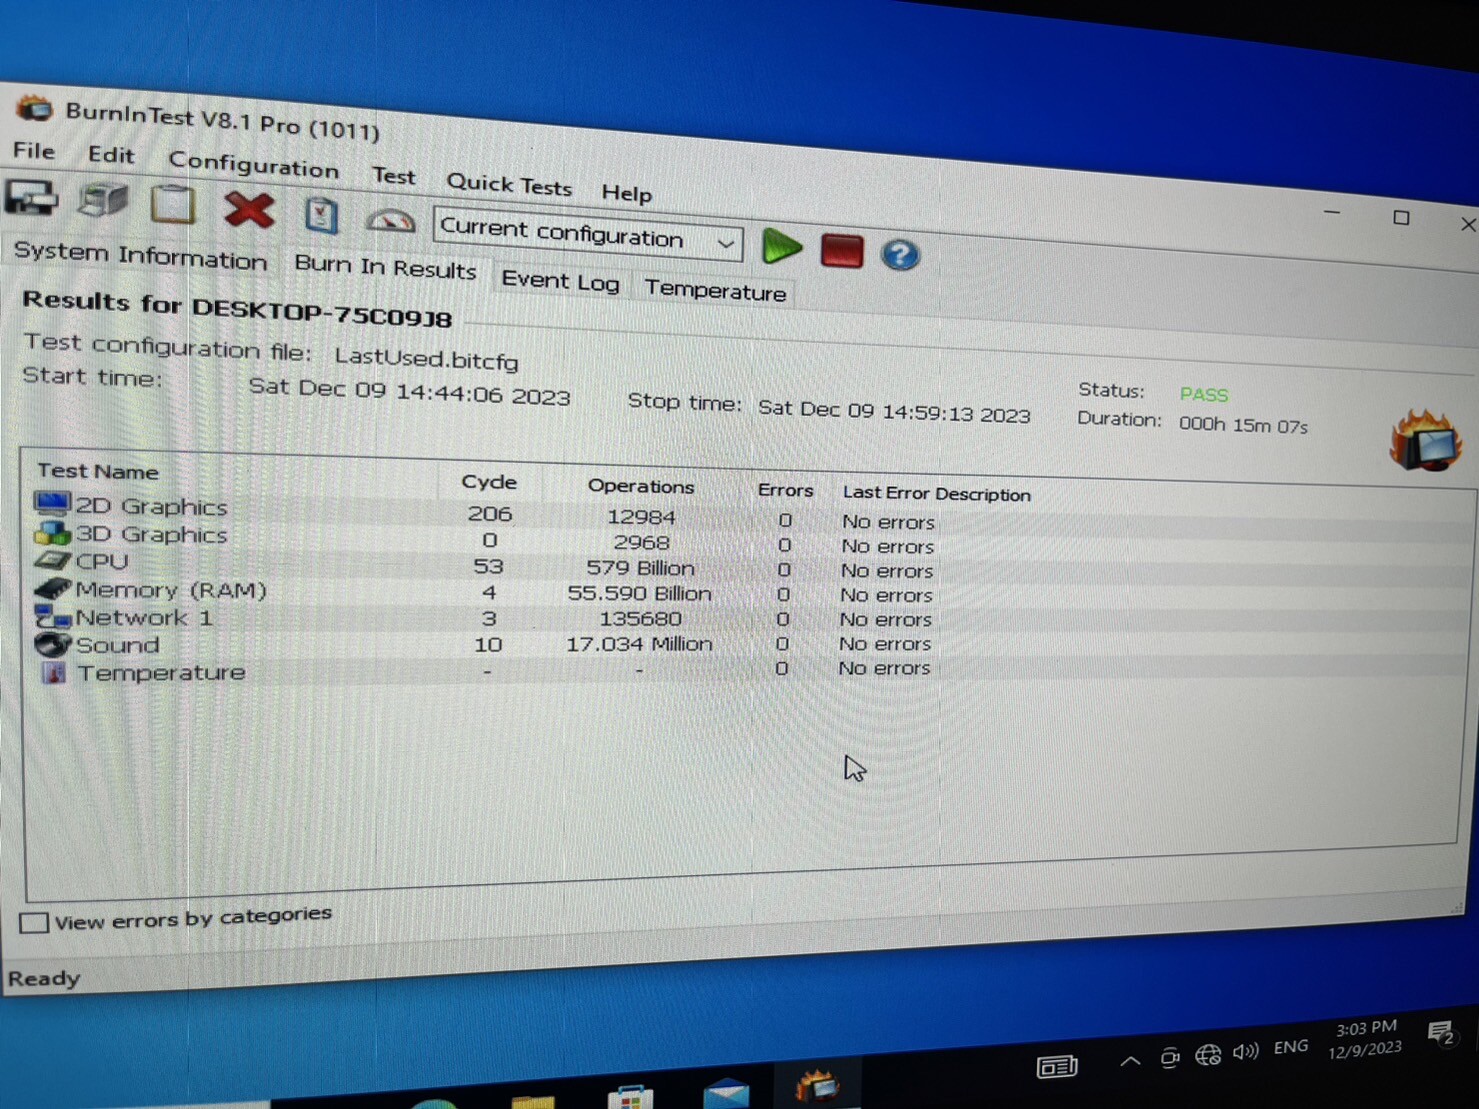The image size is (1479, 1109).
Task: Open the Mail app on the taskbar
Action: (726, 1092)
